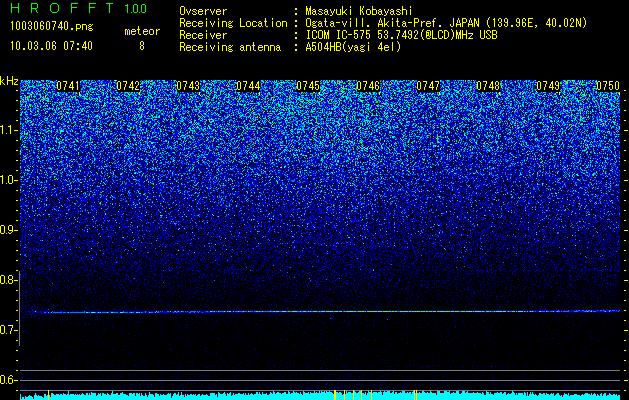Click the 0743 time label
This screenshot has height=400, width=629.
point(188,86)
